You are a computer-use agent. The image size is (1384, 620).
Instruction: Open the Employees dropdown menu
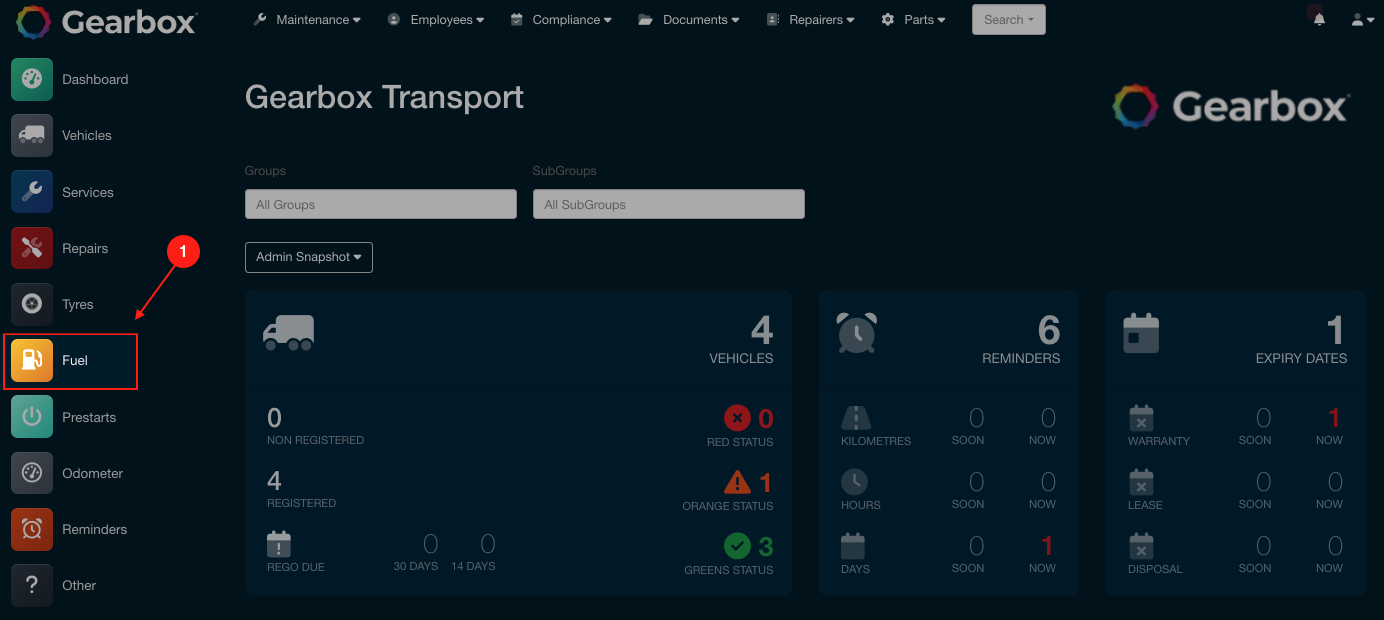click(x=435, y=19)
